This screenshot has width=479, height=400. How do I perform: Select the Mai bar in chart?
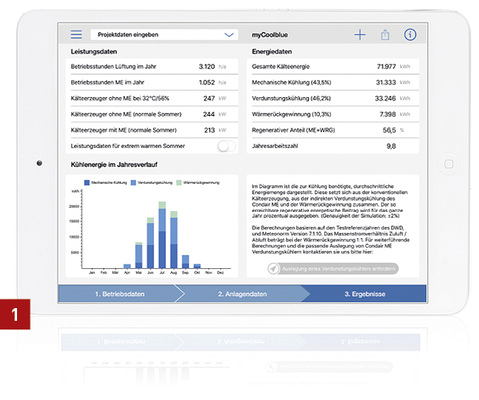(139, 255)
